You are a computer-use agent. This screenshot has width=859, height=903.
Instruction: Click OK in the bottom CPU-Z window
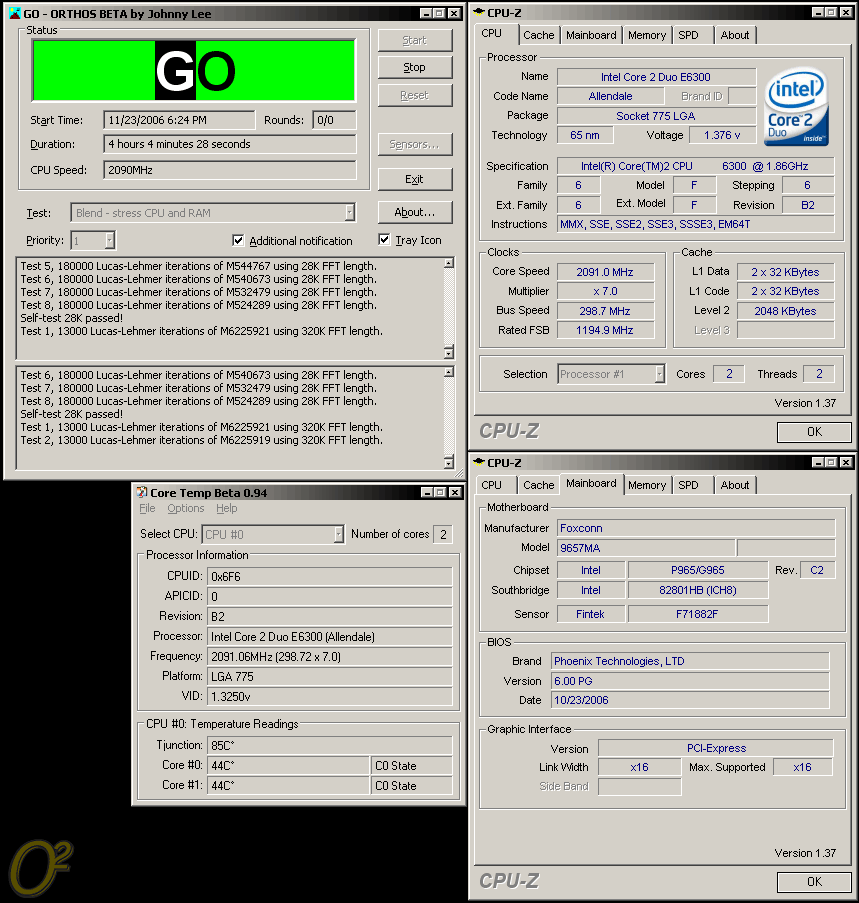point(814,882)
